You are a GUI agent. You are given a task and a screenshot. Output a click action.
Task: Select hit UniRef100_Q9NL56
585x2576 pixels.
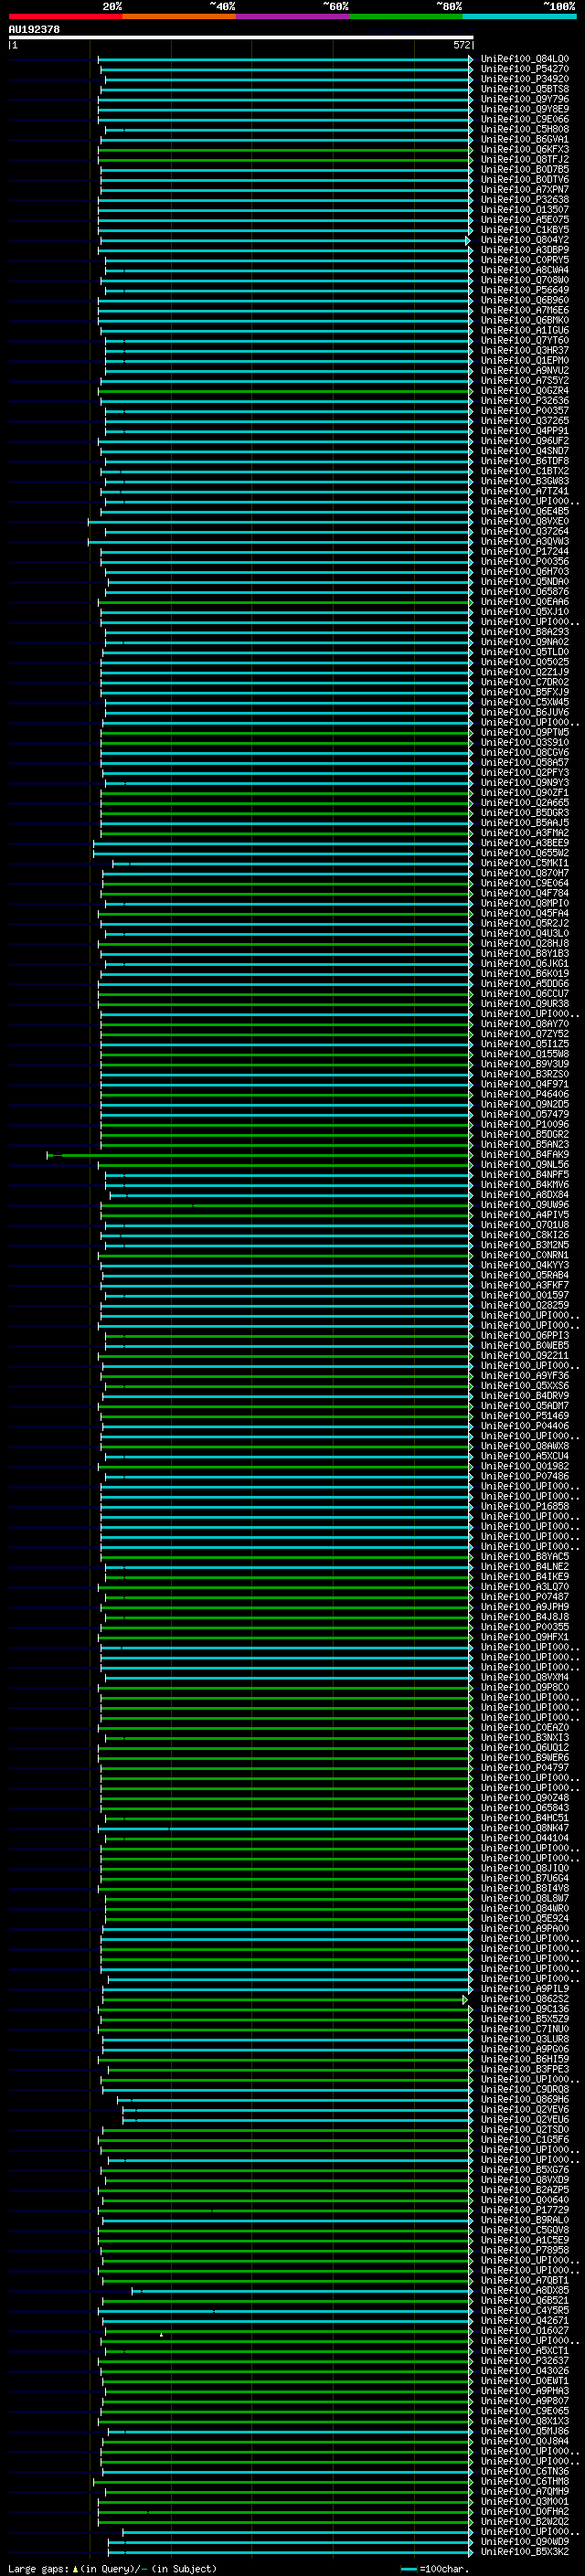[525, 1165]
